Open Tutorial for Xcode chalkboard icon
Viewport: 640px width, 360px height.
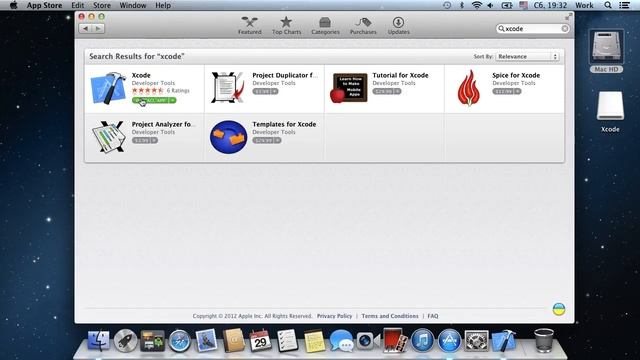(x=348, y=88)
